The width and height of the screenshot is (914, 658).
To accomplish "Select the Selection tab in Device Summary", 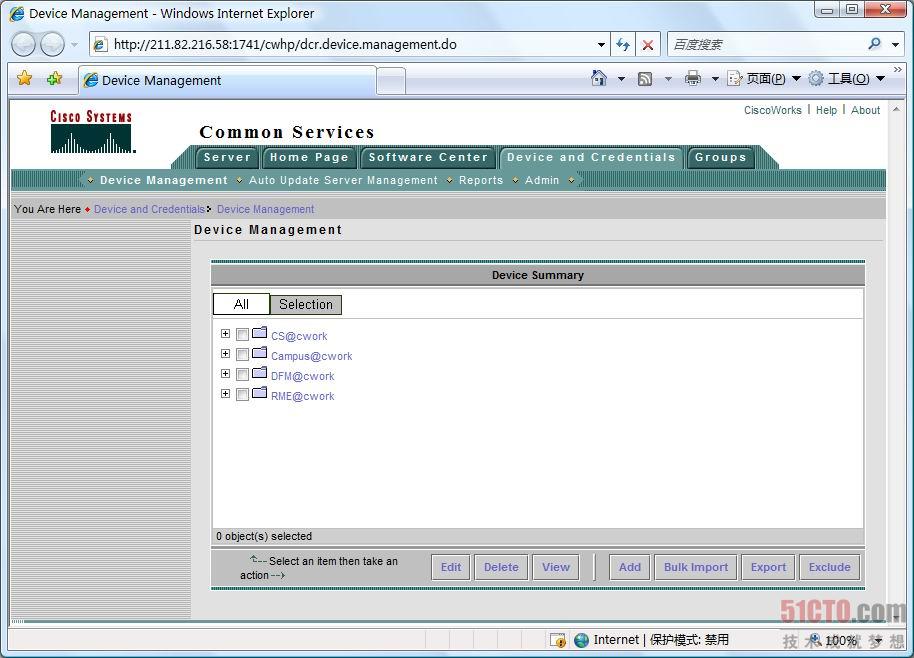I will click(x=306, y=304).
